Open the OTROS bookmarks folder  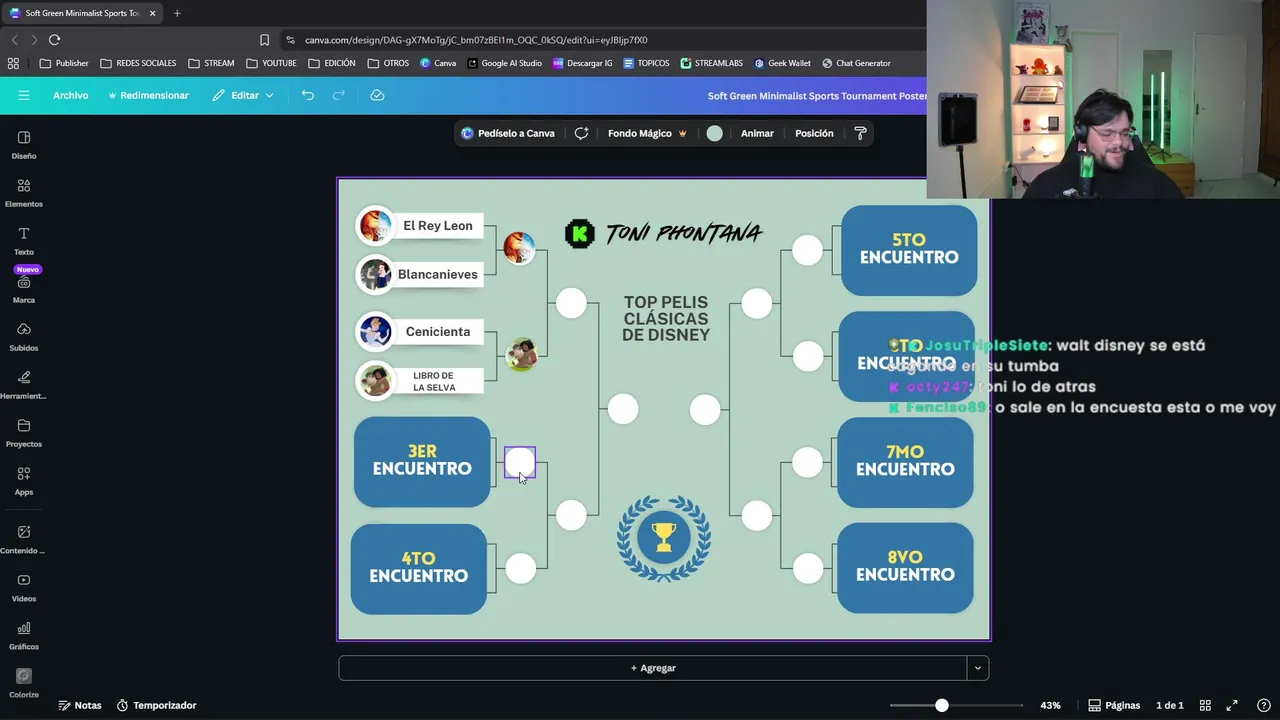click(388, 63)
